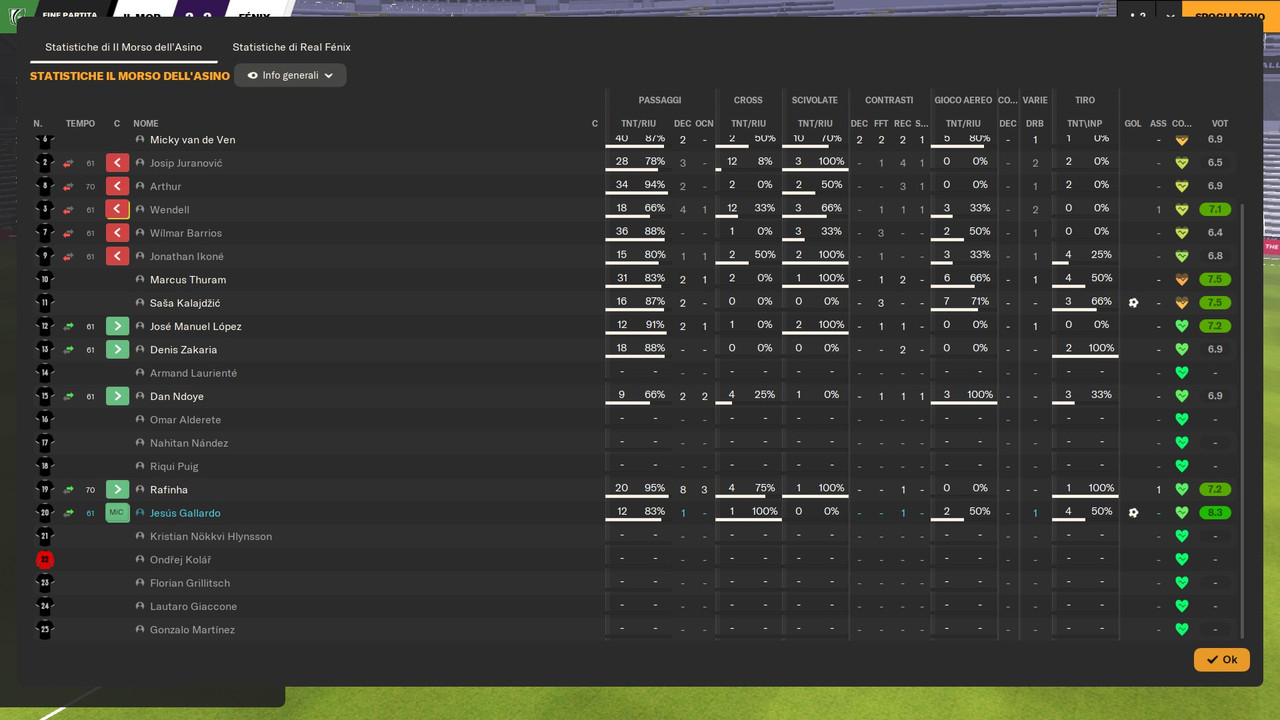Sort by the TEMPO column header
Screen dimensions: 1280x720
80,124
